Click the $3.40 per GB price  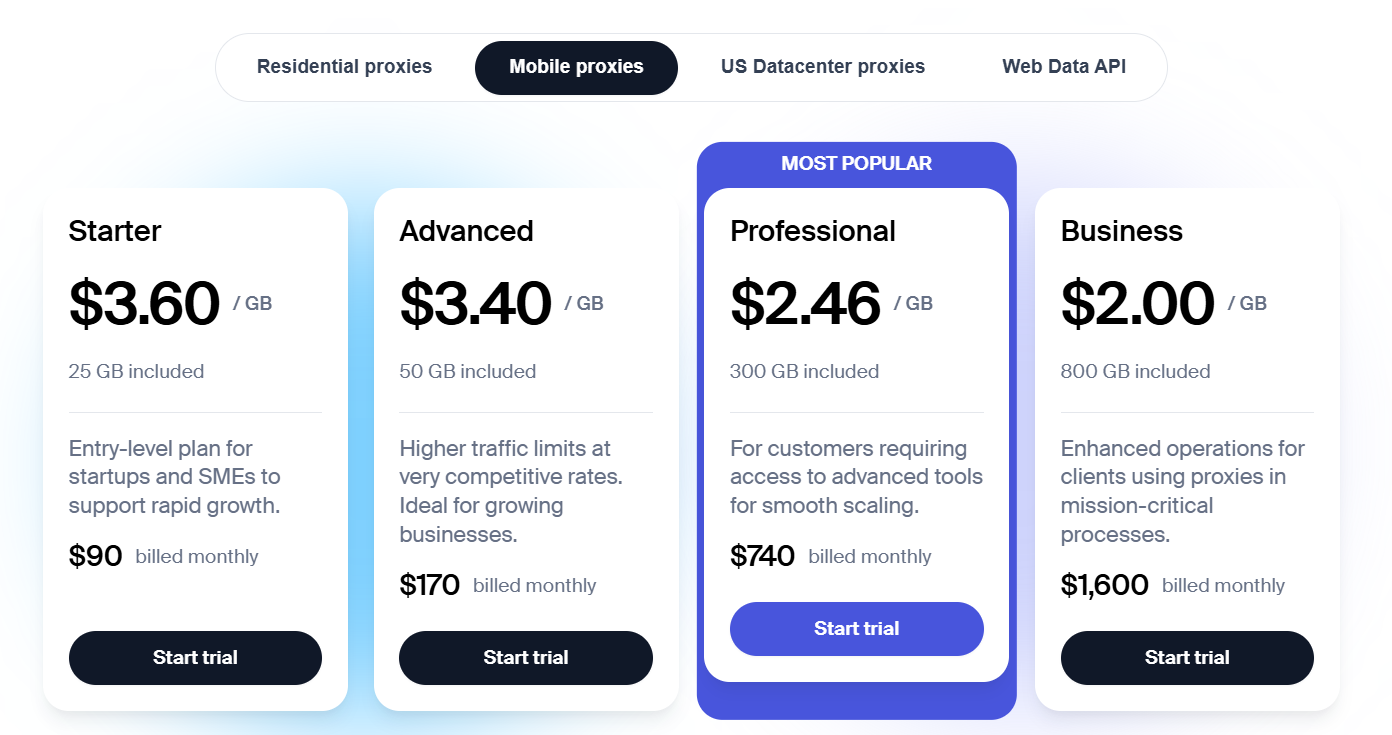coord(476,303)
